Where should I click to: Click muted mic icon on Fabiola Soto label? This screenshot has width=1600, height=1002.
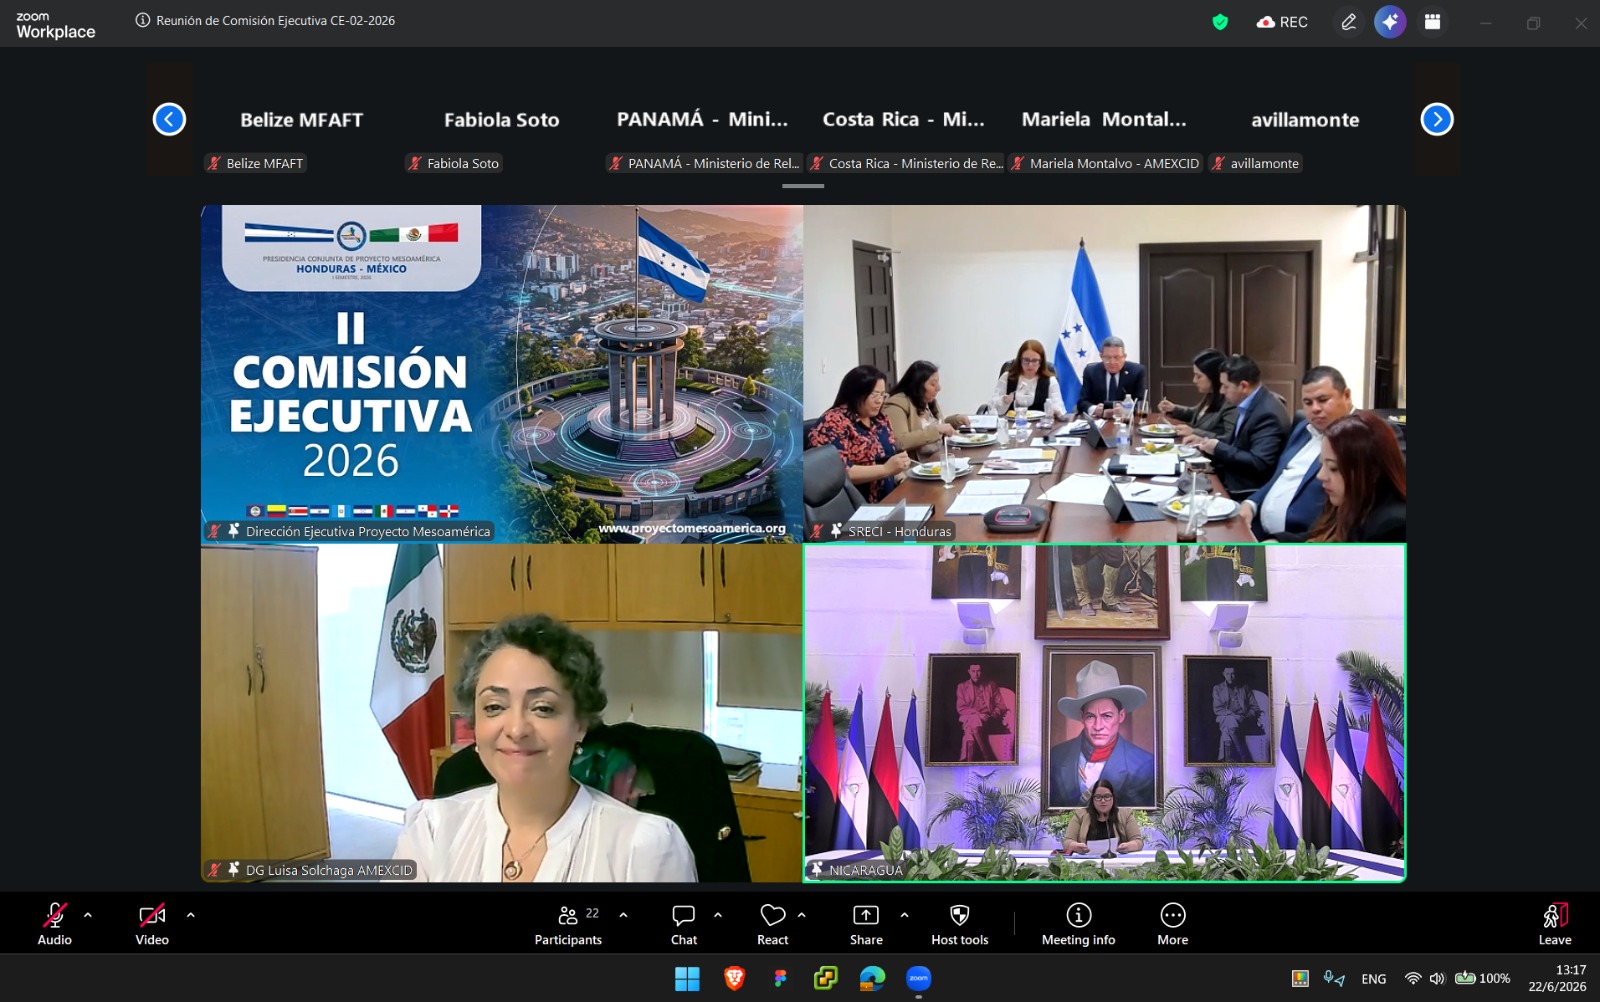pos(415,163)
